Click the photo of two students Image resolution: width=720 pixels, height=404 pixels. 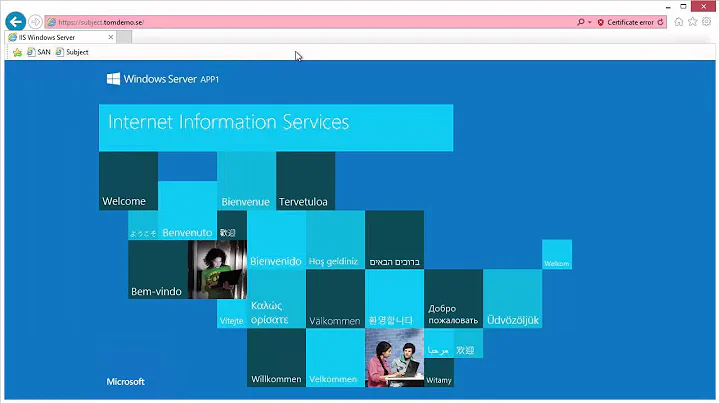click(x=394, y=358)
